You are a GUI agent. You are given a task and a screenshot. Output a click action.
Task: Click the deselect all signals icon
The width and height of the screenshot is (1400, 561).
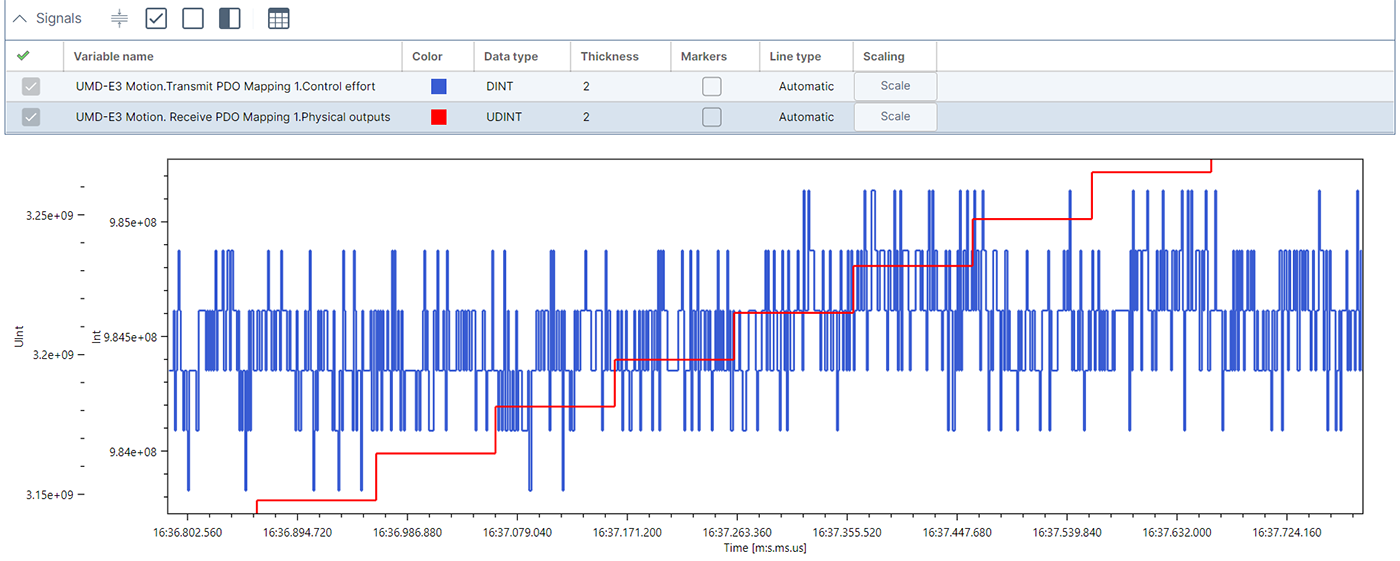tap(193, 18)
